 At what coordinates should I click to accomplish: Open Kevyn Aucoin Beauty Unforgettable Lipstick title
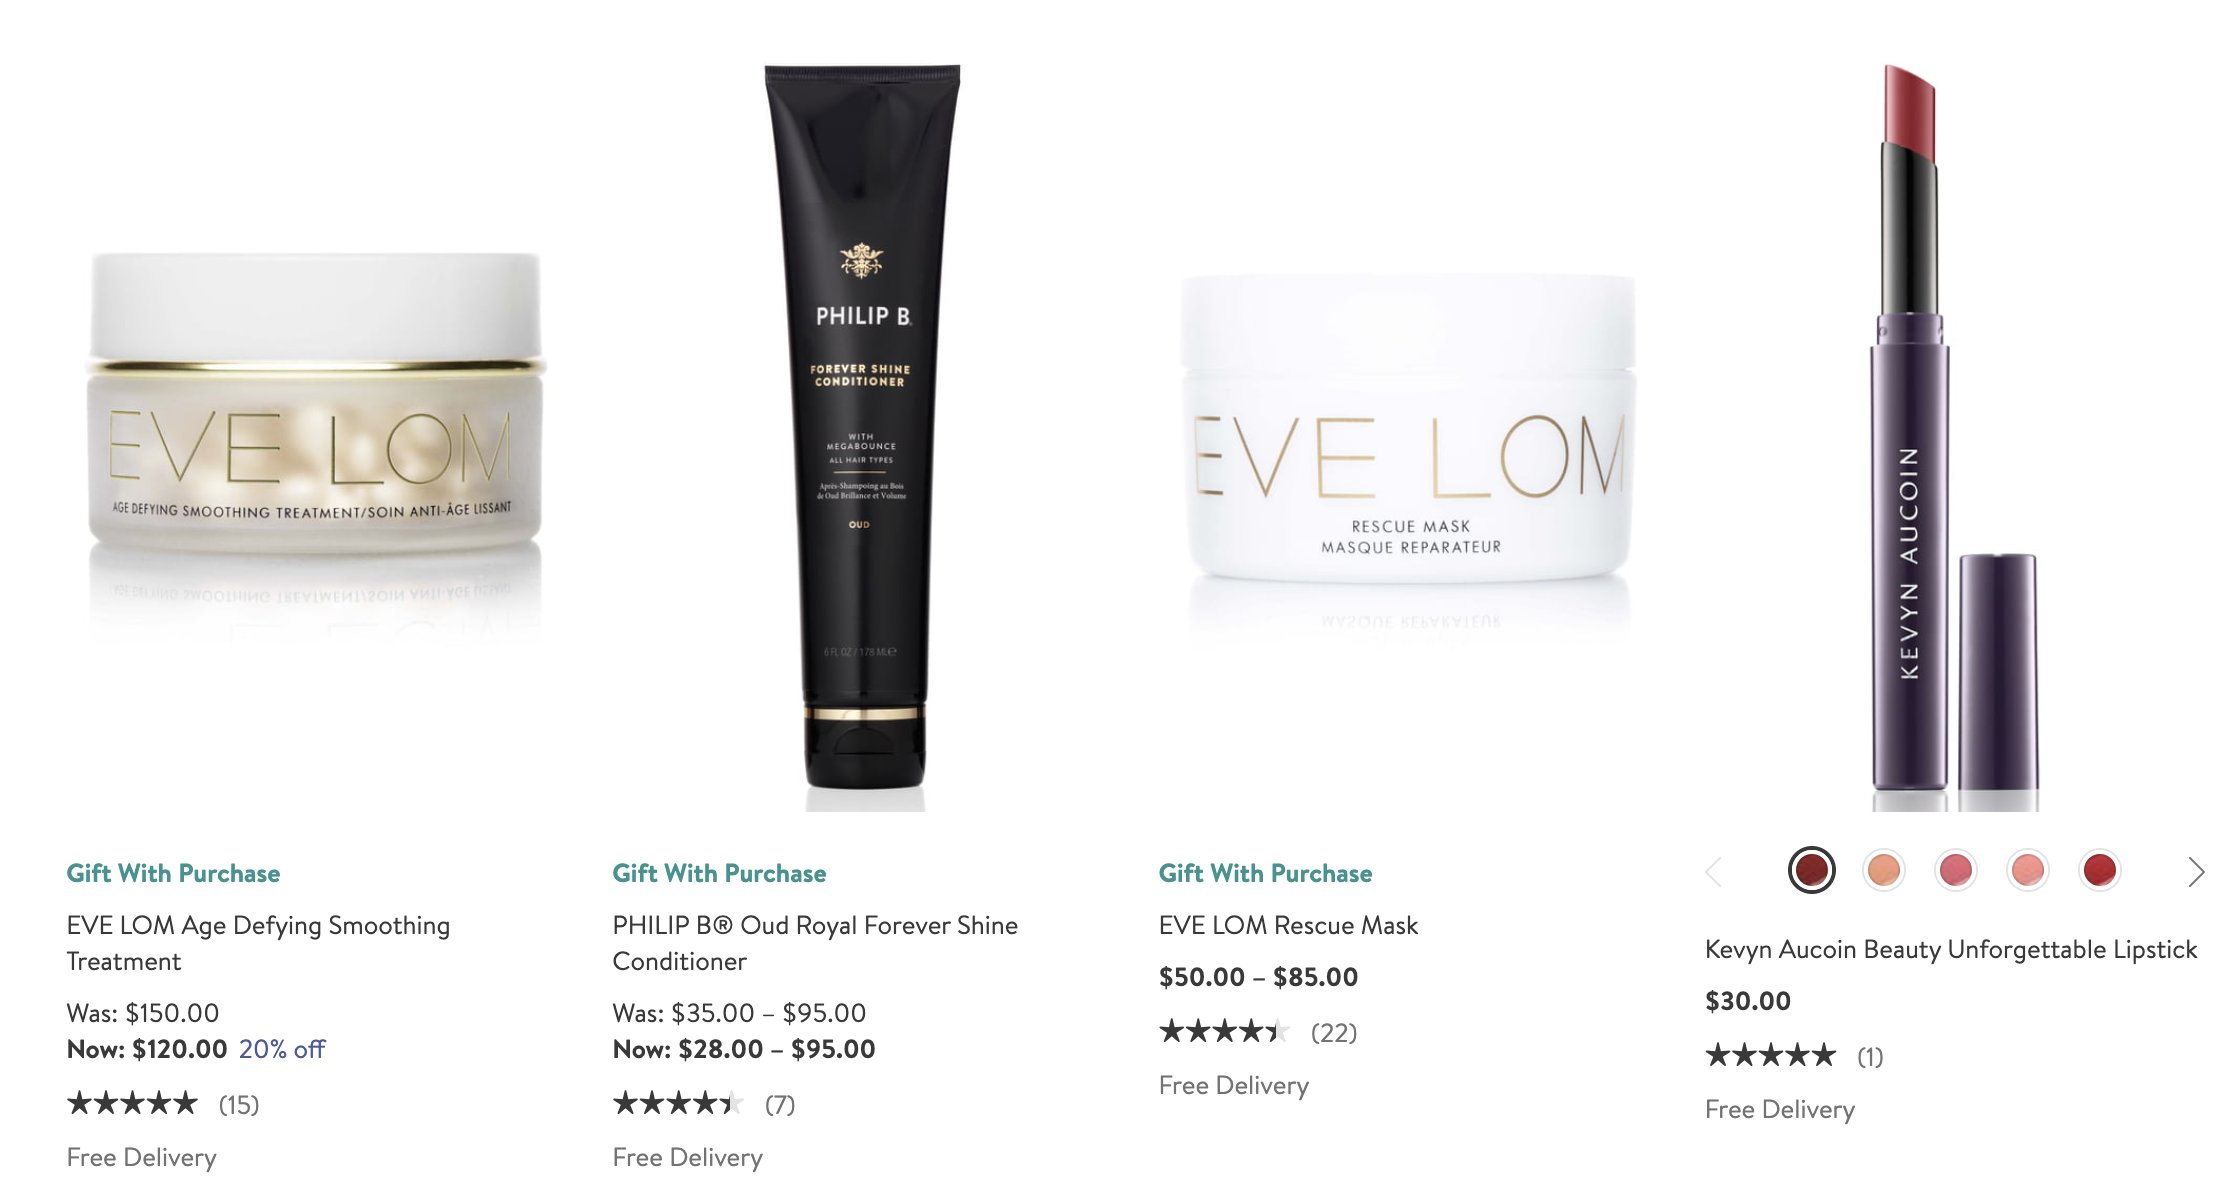click(1951, 949)
